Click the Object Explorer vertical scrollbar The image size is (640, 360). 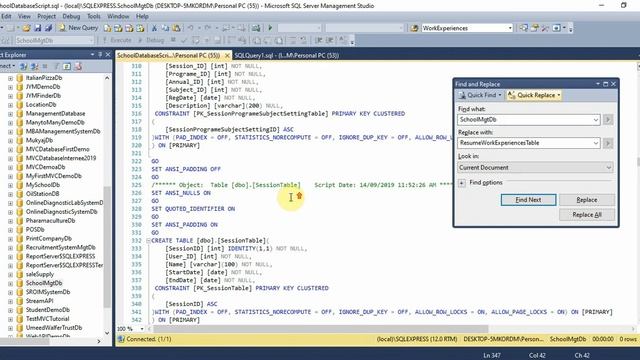[x=107, y=247]
